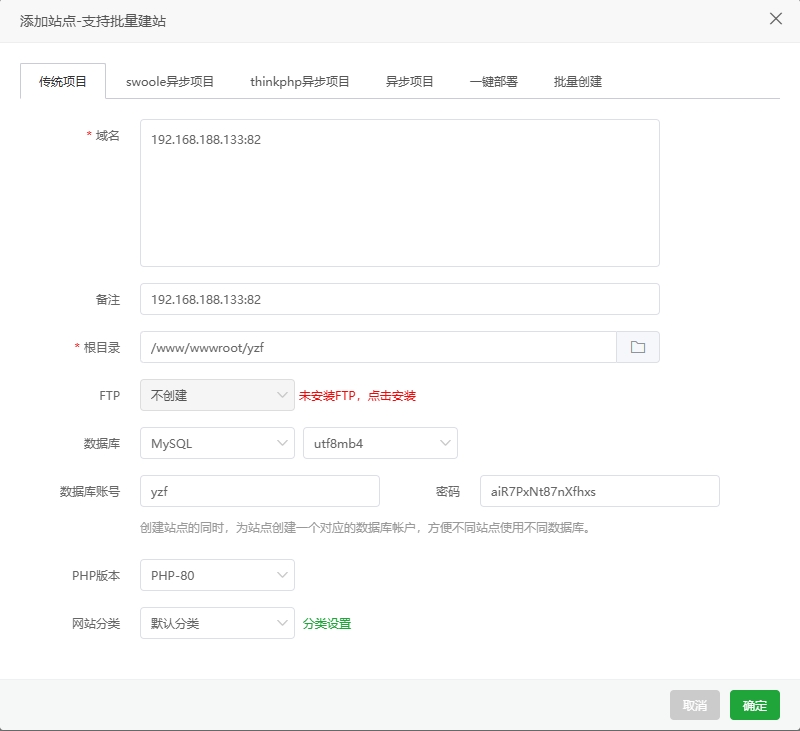Open the FTP 不创建 dropdown
The image size is (800, 731).
click(217, 395)
